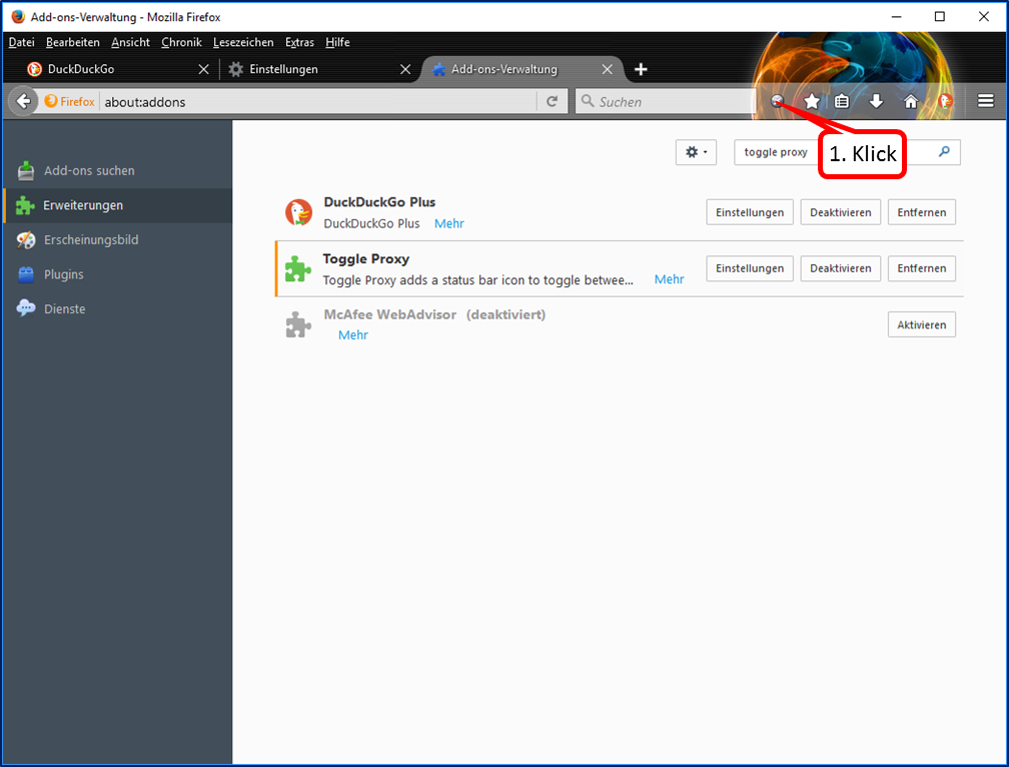Click the Suchen search field in toolbar
Image resolution: width=1009 pixels, height=767 pixels.
tap(665, 102)
